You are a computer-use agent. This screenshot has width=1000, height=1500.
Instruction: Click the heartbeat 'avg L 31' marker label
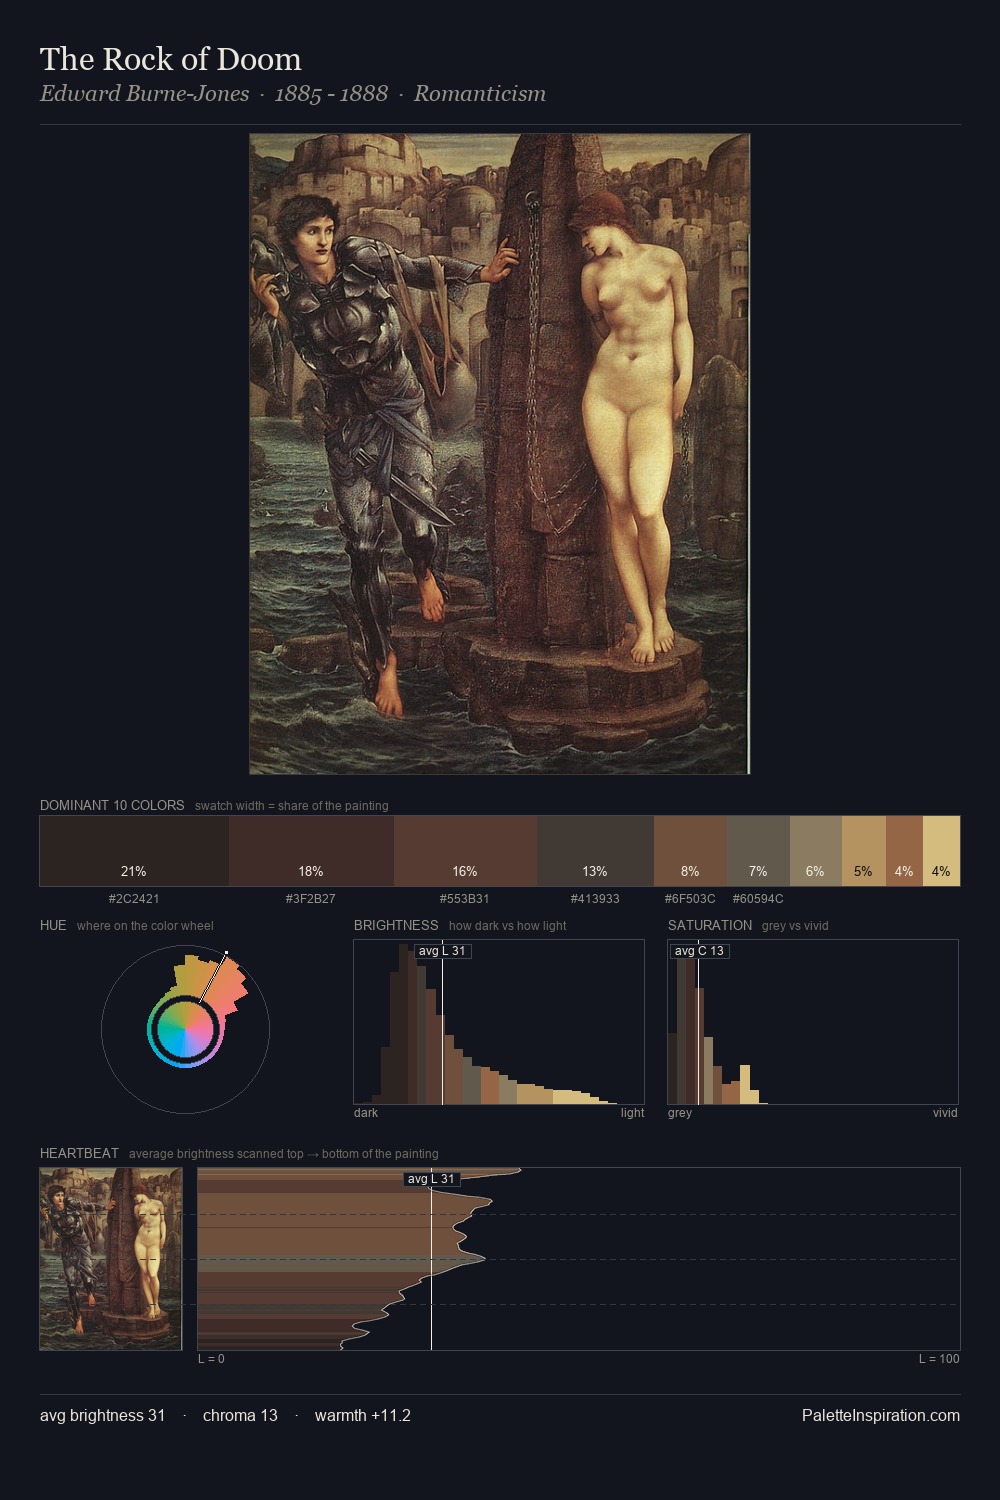[x=431, y=1179]
